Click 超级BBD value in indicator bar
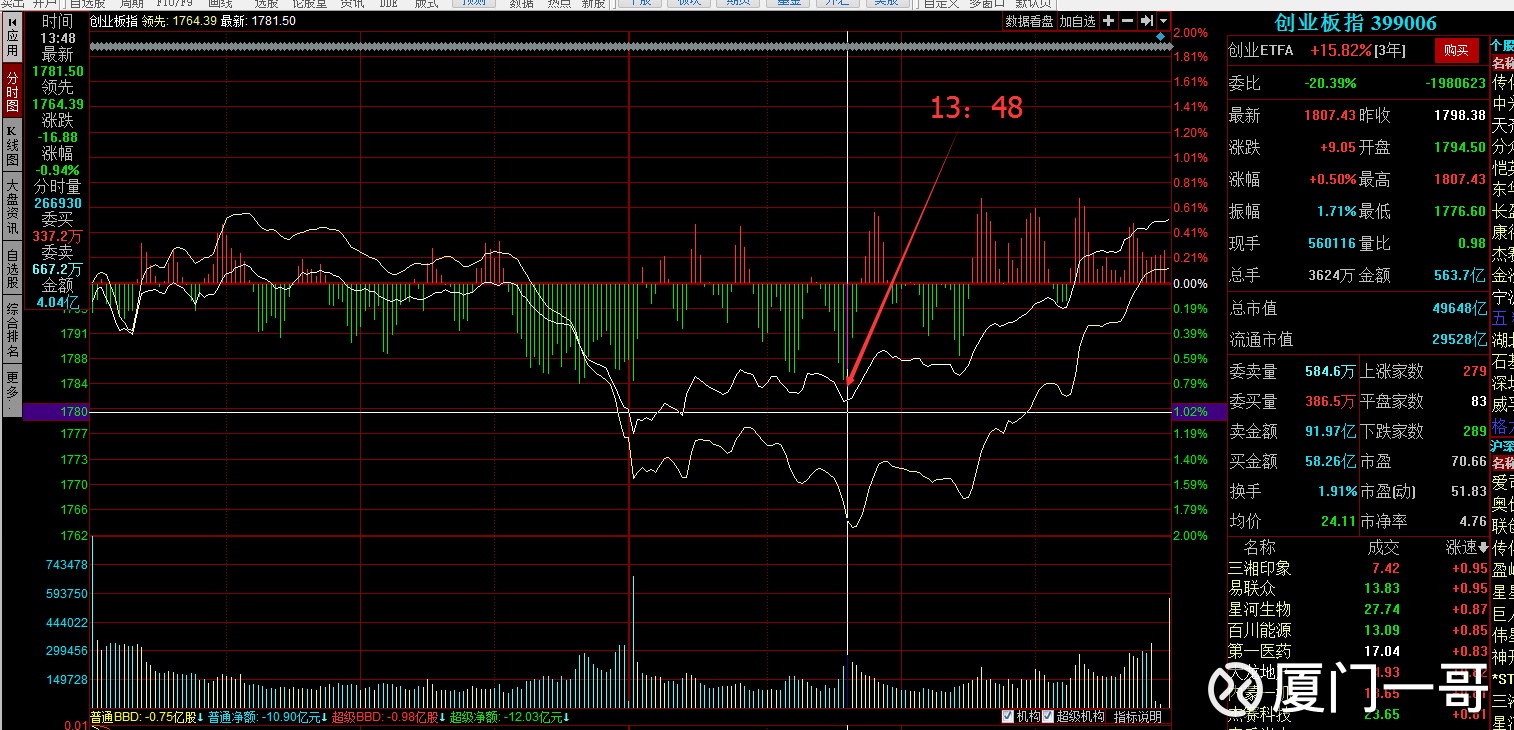1514x730 pixels. [x=389, y=717]
